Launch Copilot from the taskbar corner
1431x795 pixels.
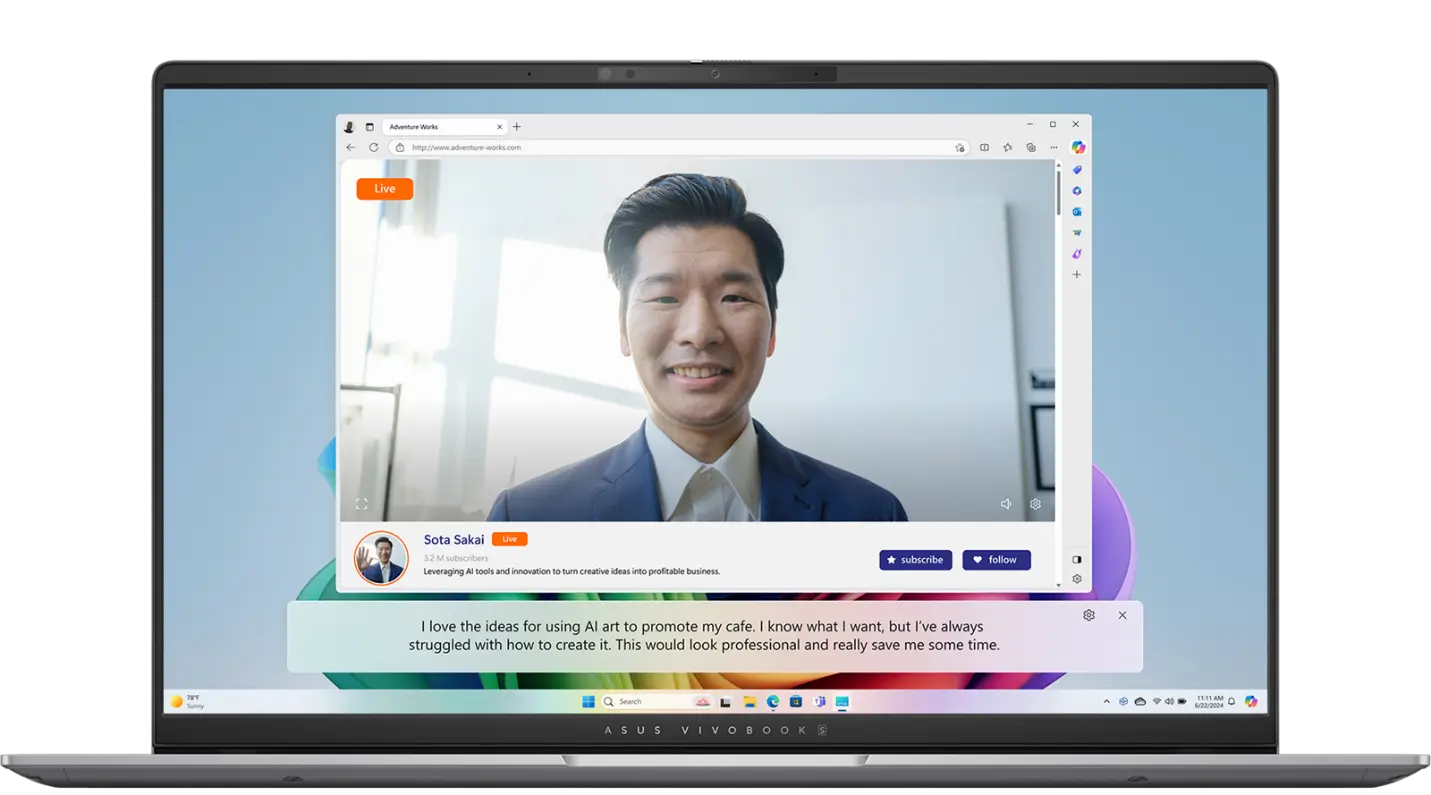point(1251,702)
